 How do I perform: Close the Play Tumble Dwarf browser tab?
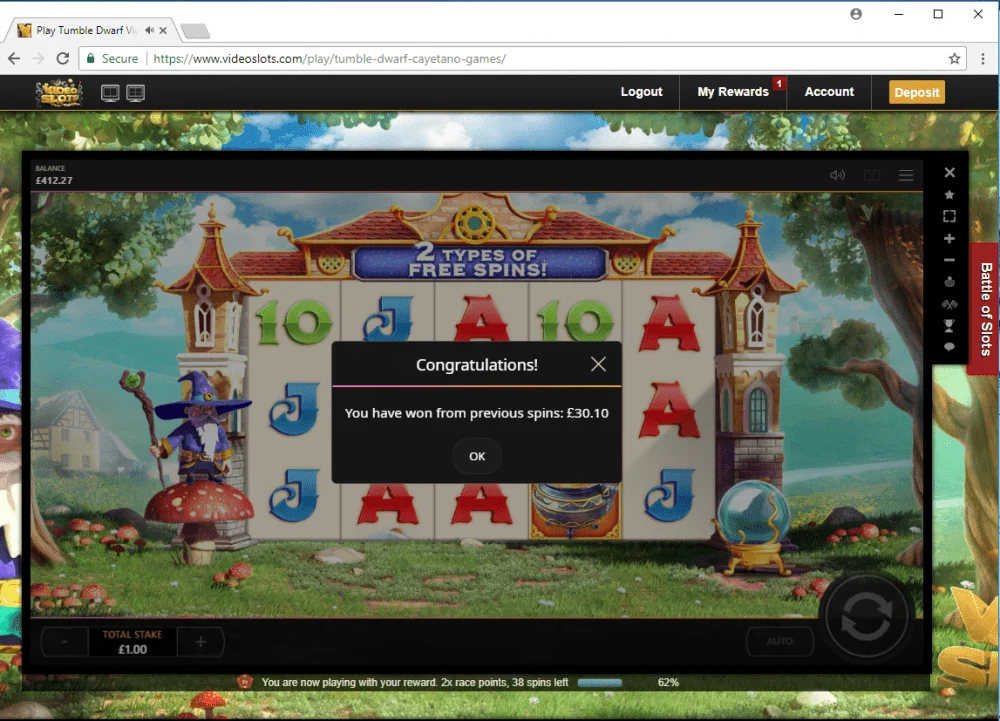[x=163, y=30]
